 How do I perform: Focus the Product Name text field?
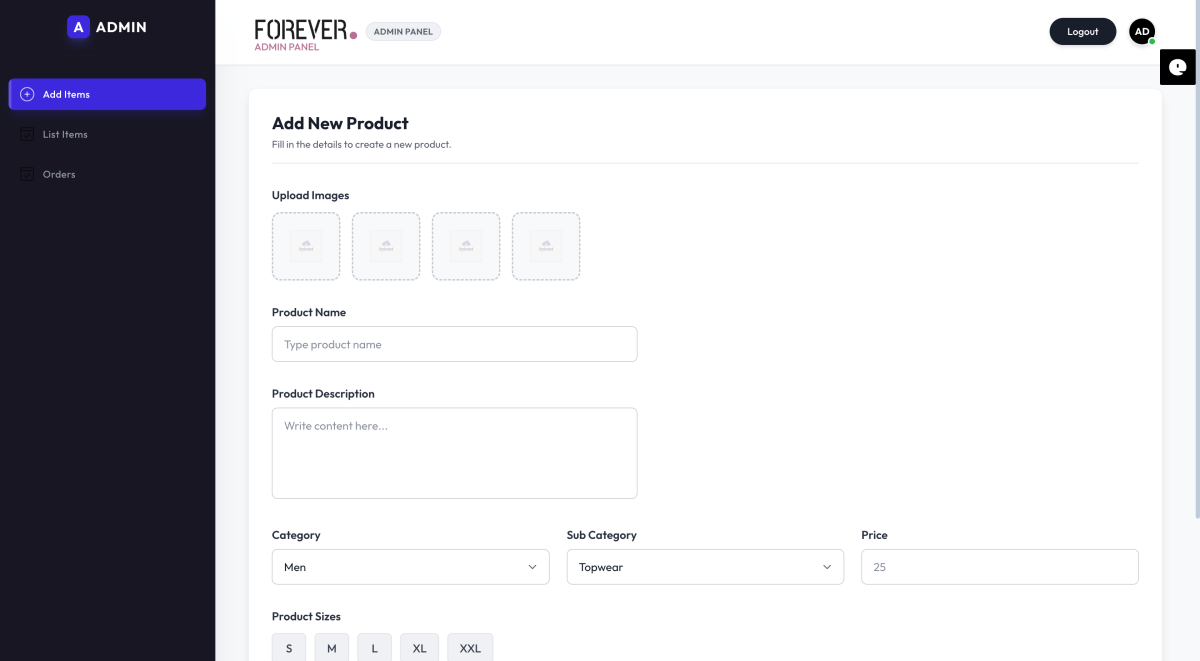[454, 344]
